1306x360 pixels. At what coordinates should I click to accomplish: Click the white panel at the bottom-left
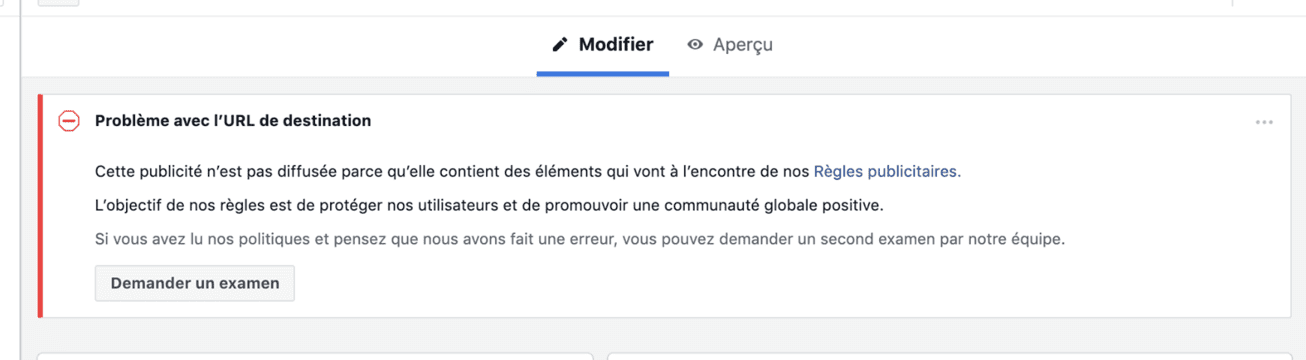point(315,356)
